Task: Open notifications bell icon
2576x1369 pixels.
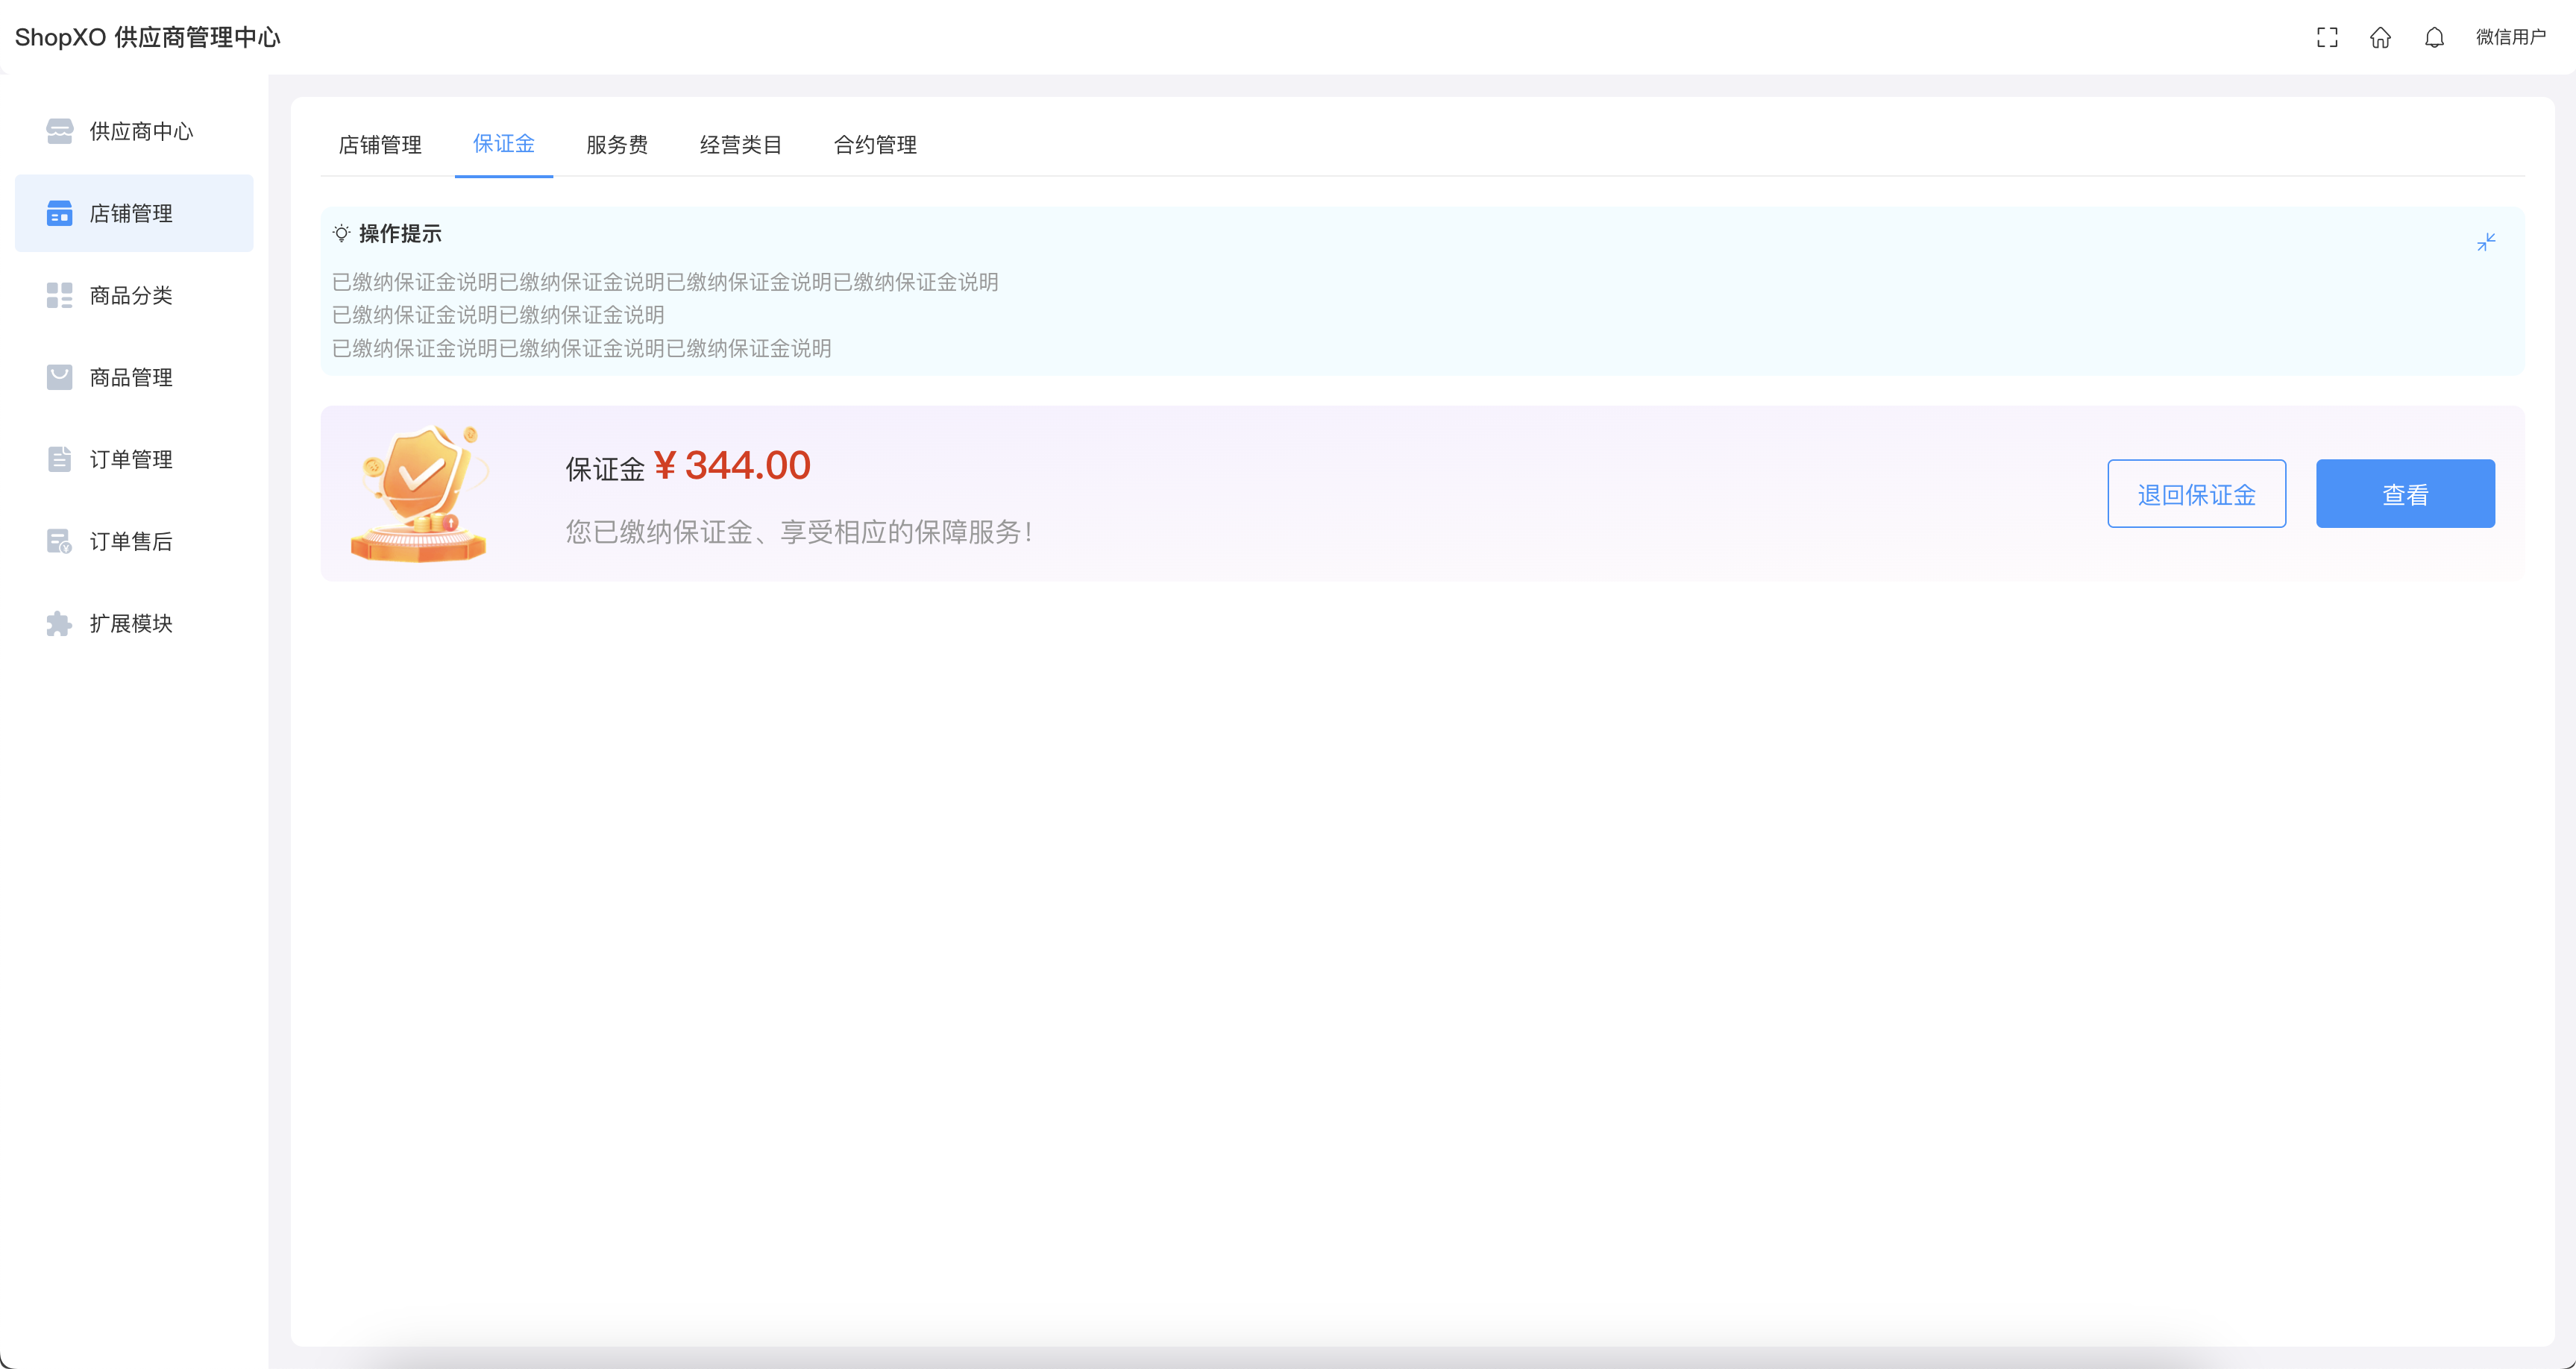Action: [x=2434, y=37]
